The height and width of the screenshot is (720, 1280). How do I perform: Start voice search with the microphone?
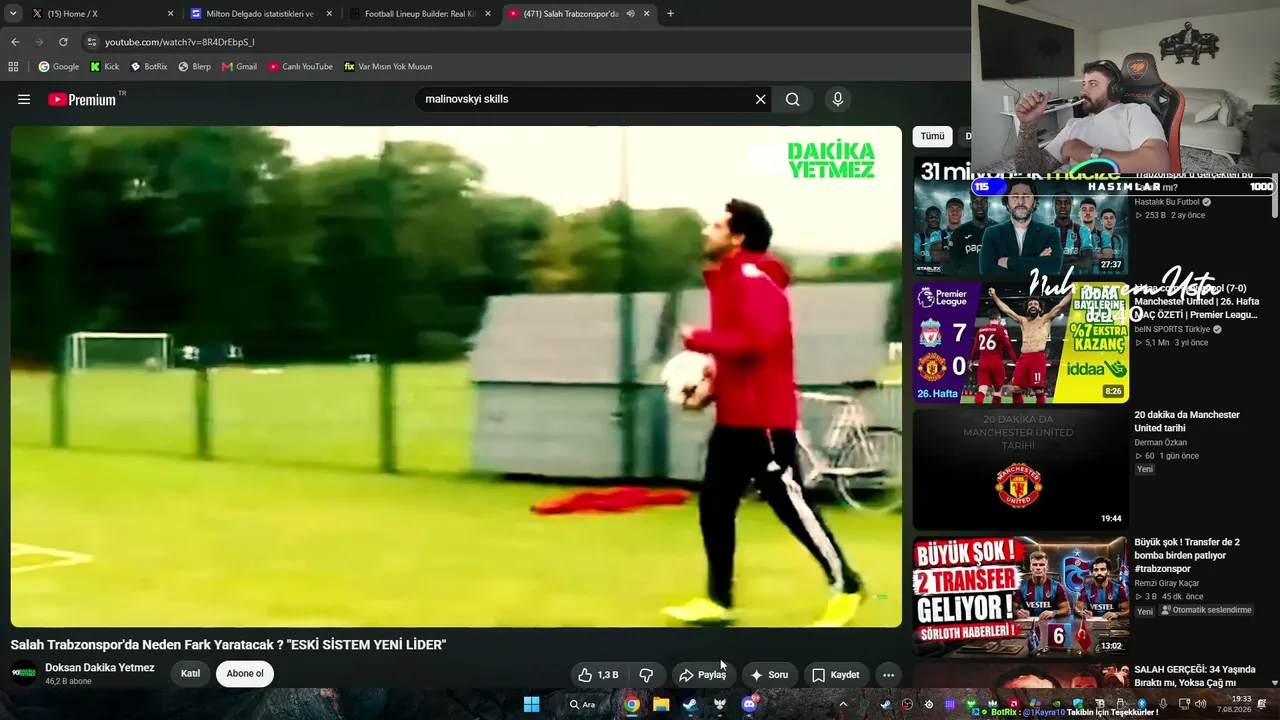click(838, 99)
